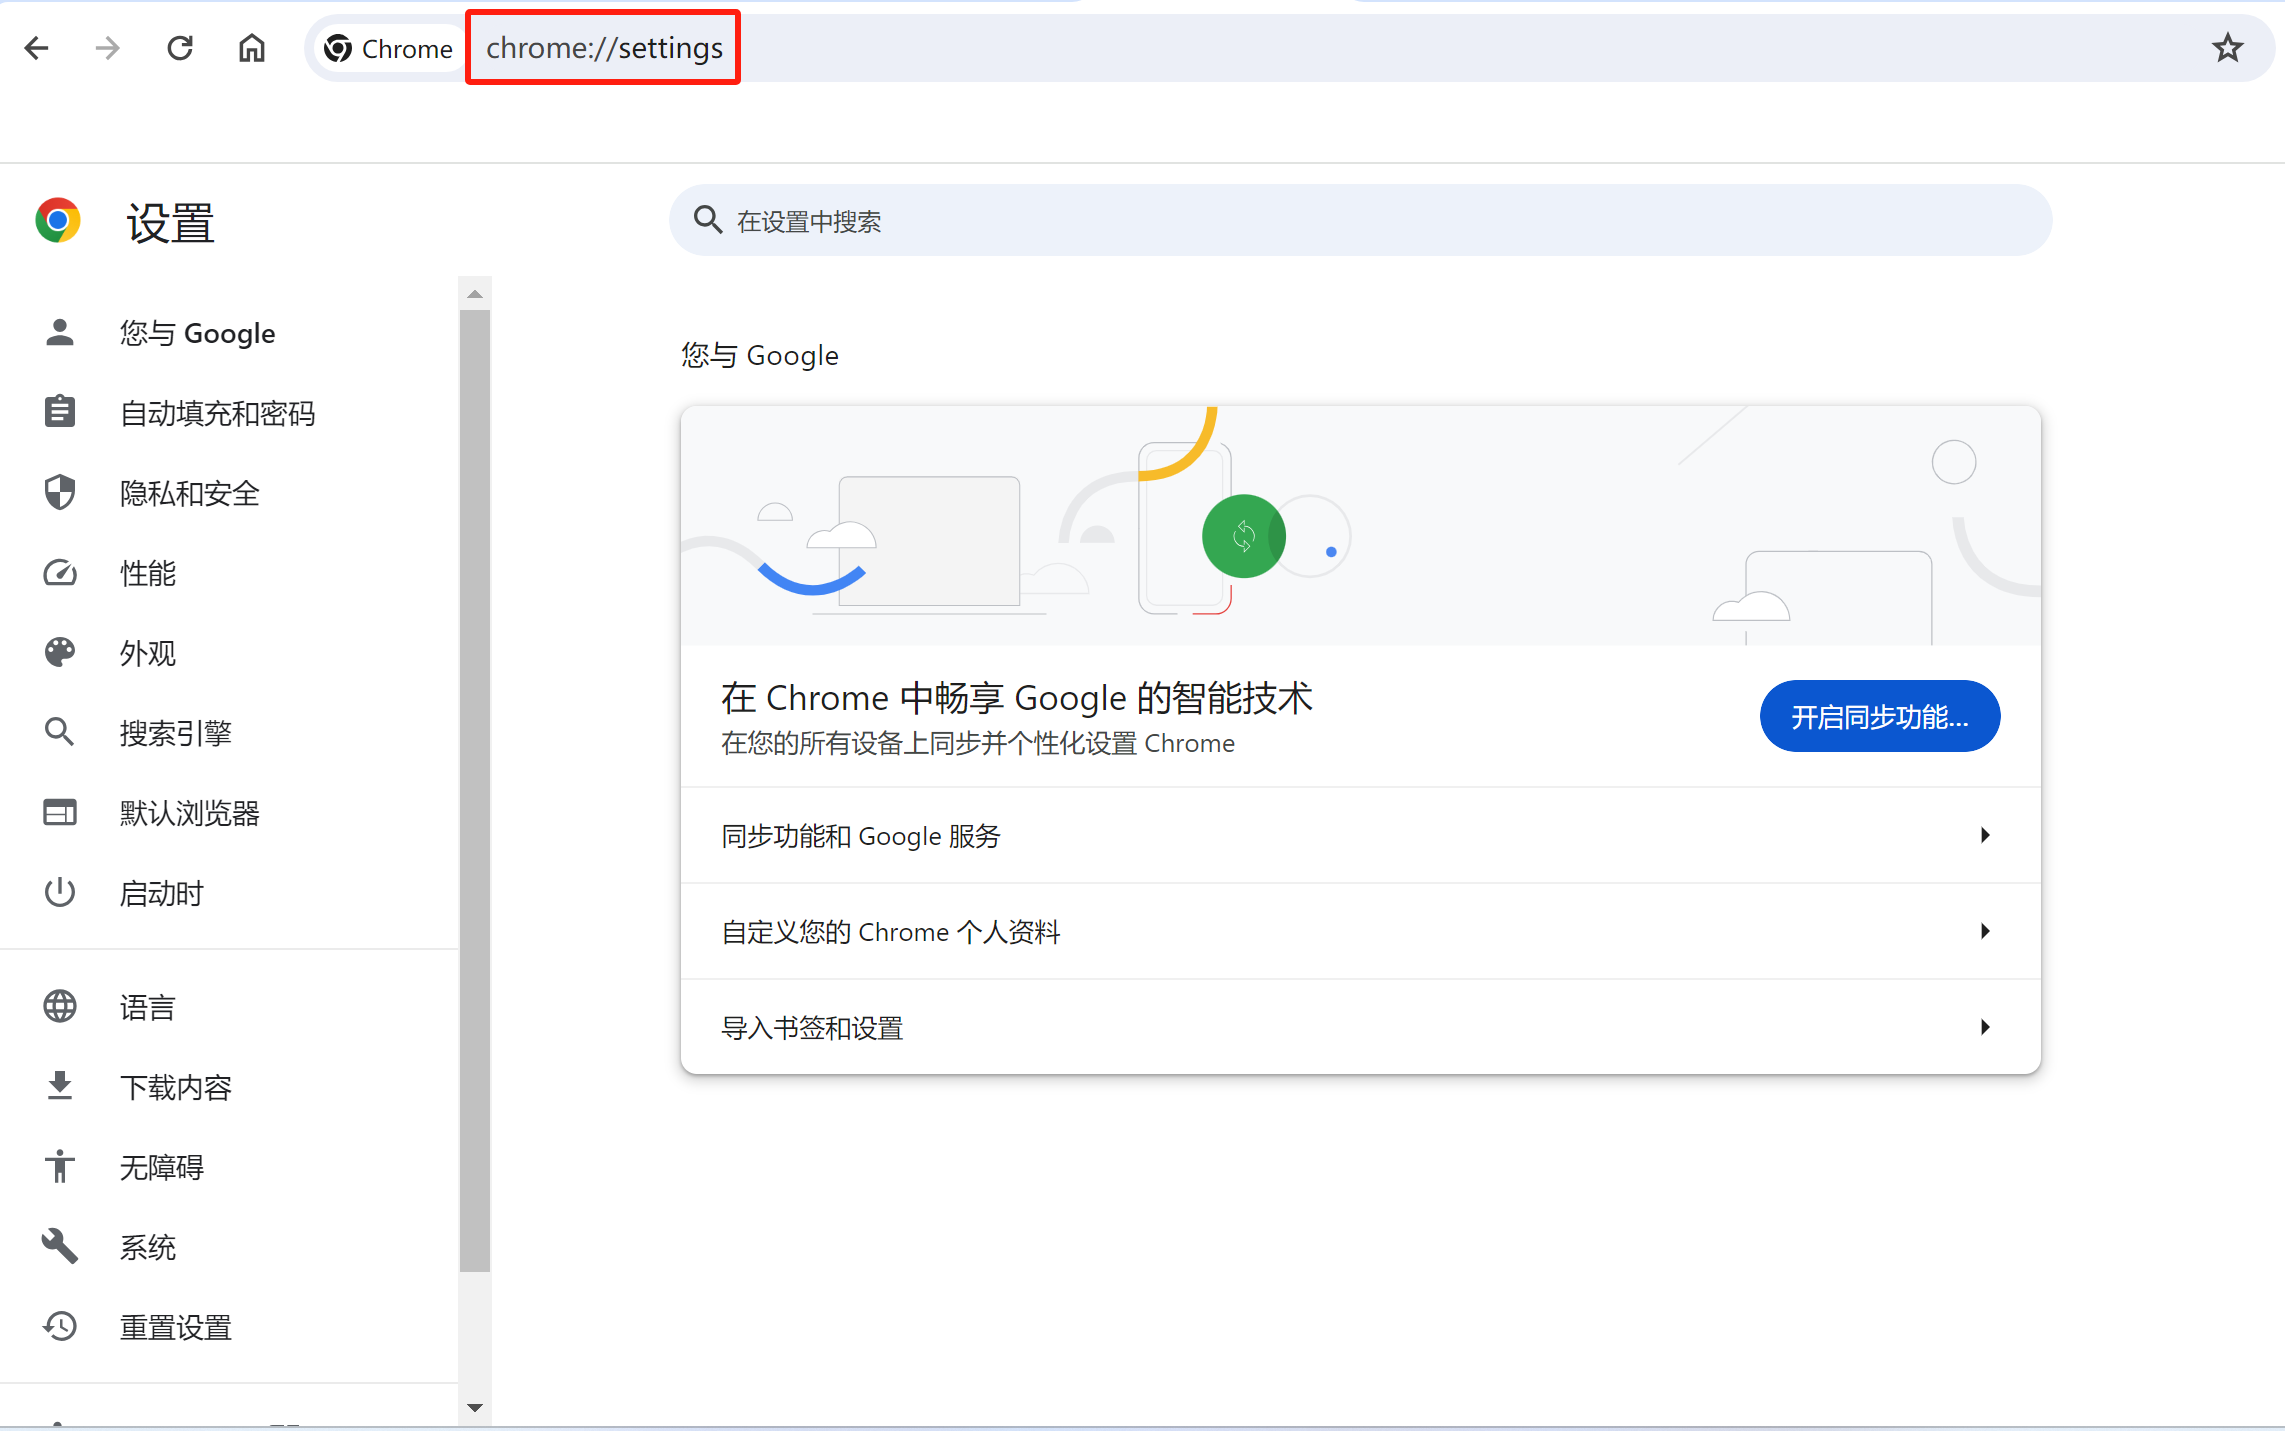Go to the home page icon

(x=252, y=48)
